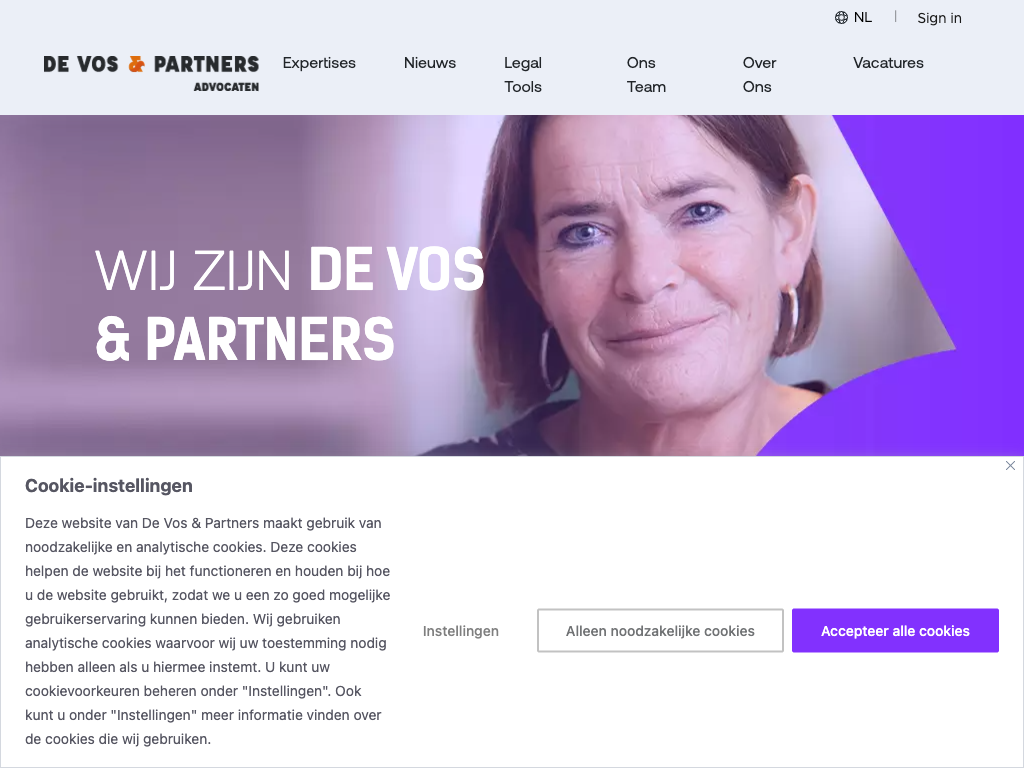Screen dimensions: 1024x768
Task: Click the cookie description paragraph text
Action: 208,631
